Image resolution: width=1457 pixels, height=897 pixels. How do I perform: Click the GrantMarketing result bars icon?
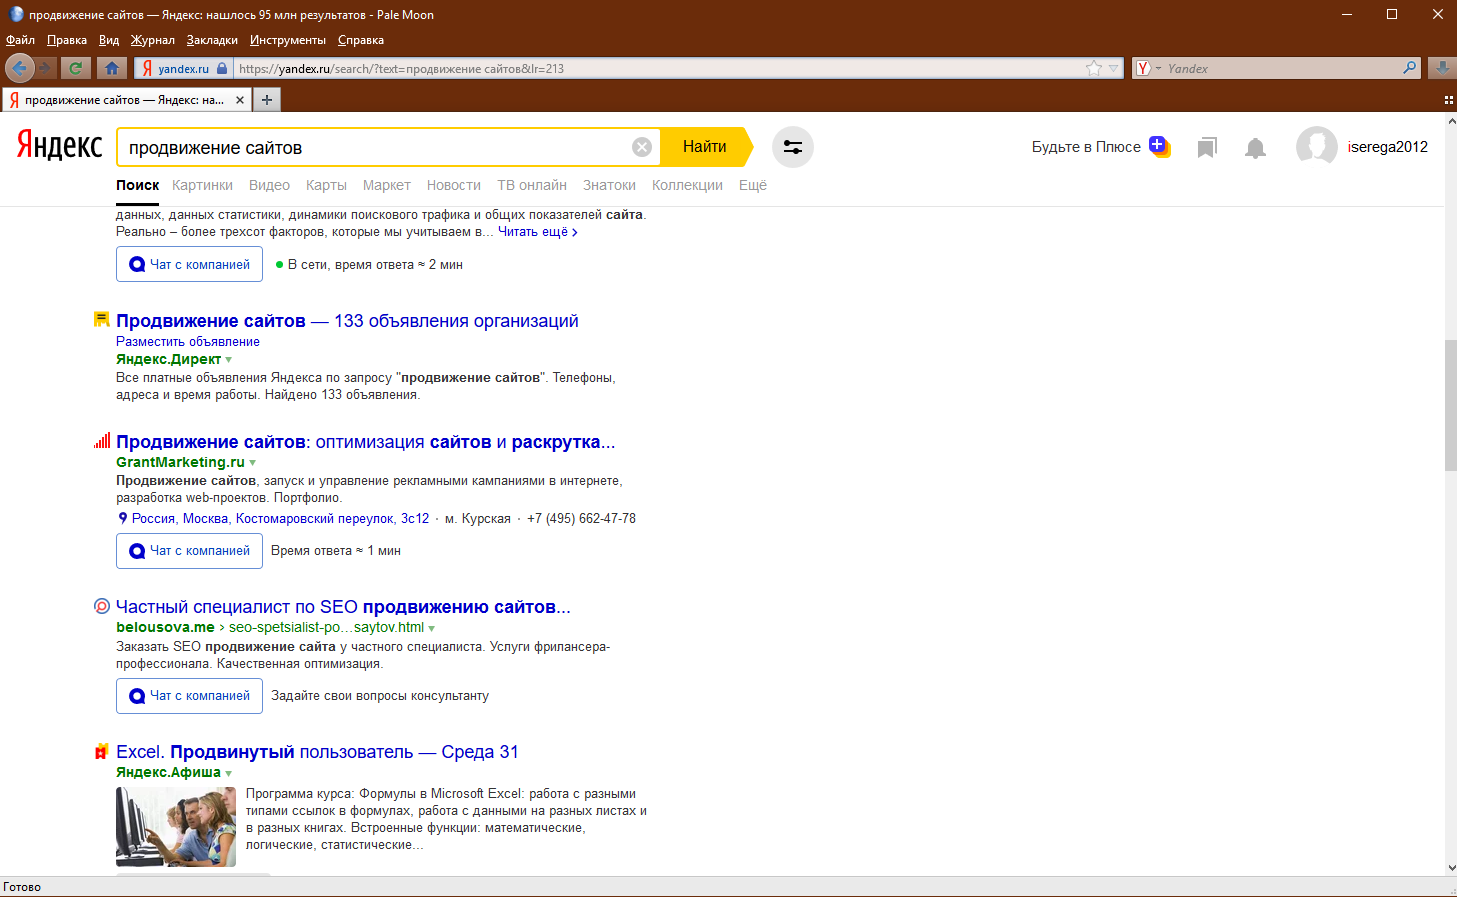pyautogui.click(x=102, y=441)
